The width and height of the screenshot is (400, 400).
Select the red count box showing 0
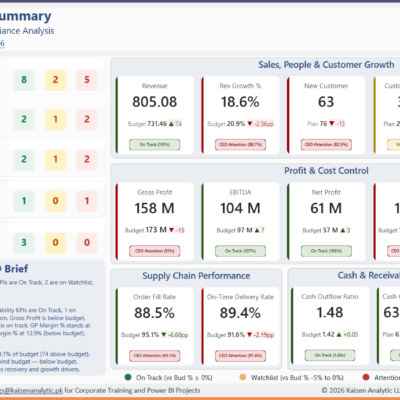pos(87,243)
